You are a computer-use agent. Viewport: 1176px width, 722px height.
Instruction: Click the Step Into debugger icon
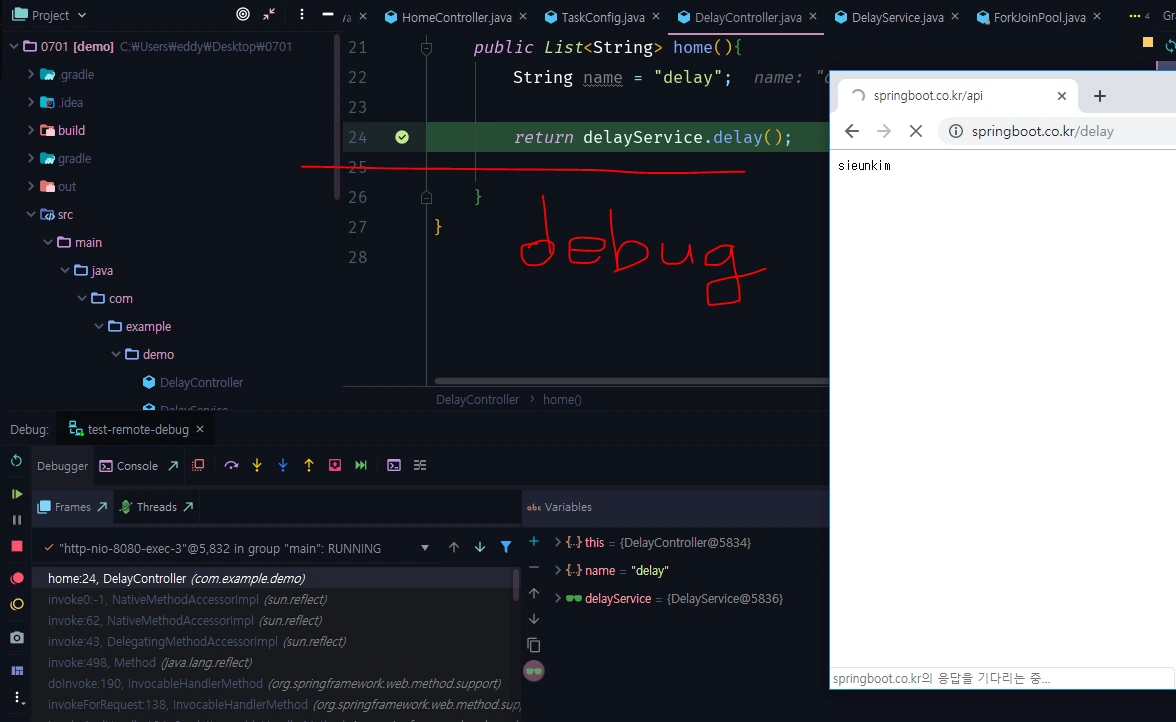[x=257, y=465]
